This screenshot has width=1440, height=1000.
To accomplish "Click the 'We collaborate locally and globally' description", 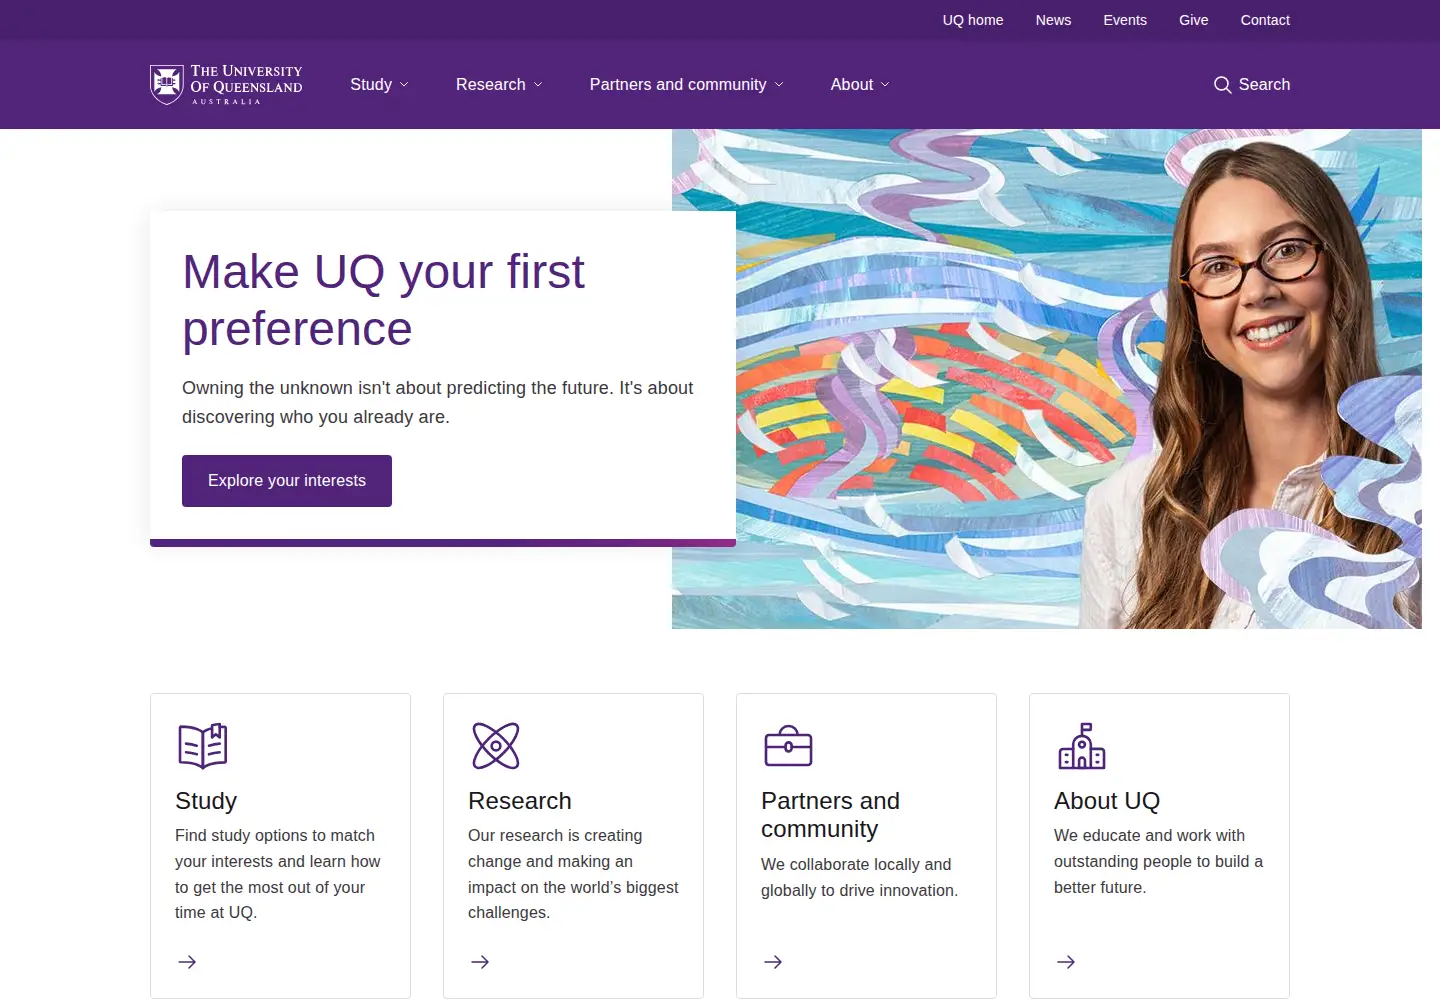I will tap(859, 877).
